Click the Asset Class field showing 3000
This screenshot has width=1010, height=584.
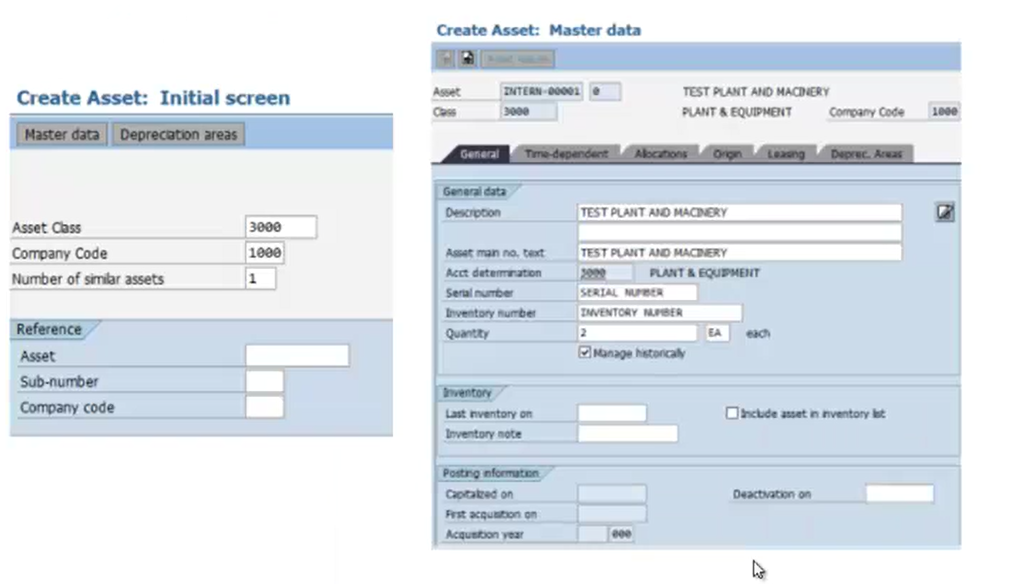point(281,227)
